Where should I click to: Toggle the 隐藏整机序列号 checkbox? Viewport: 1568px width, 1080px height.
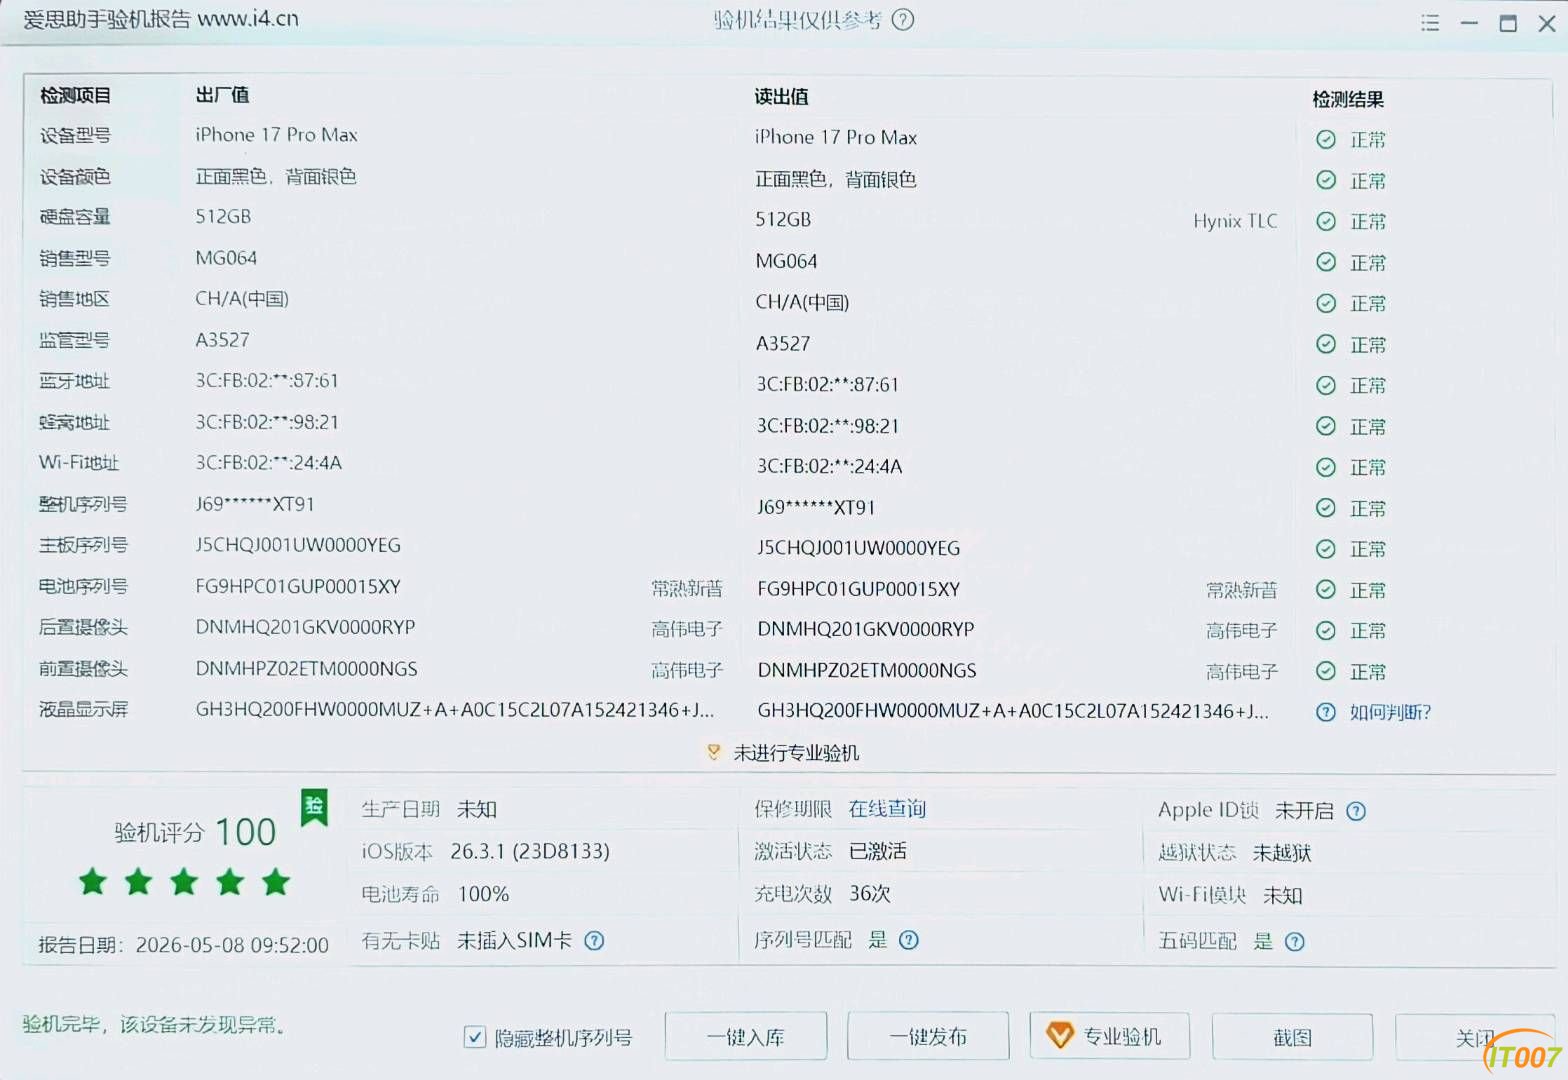pyautogui.click(x=475, y=1037)
